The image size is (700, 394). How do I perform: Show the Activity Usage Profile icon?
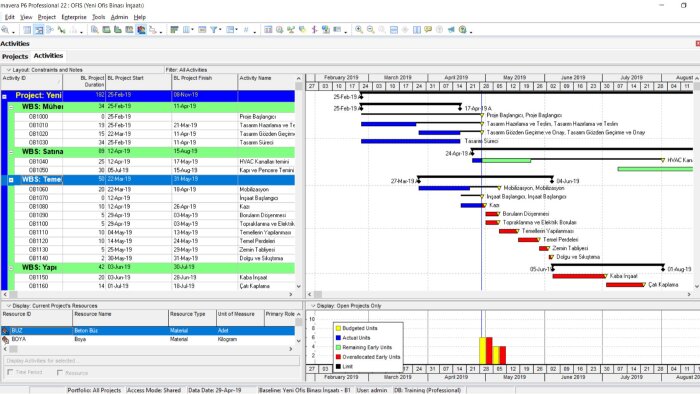pyautogui.click(x=118, y=30)
